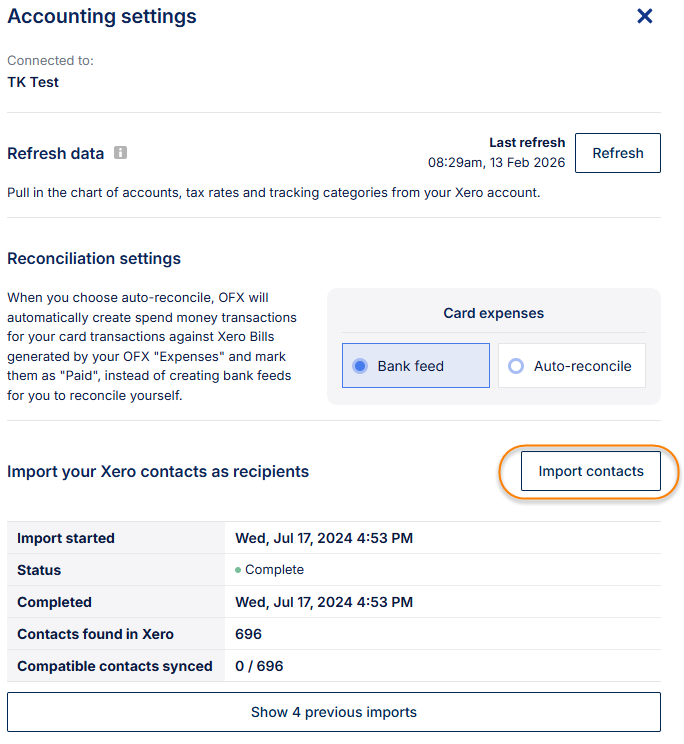Click the Contacts found in Xero value 696
684x744 pixels.
248,634
